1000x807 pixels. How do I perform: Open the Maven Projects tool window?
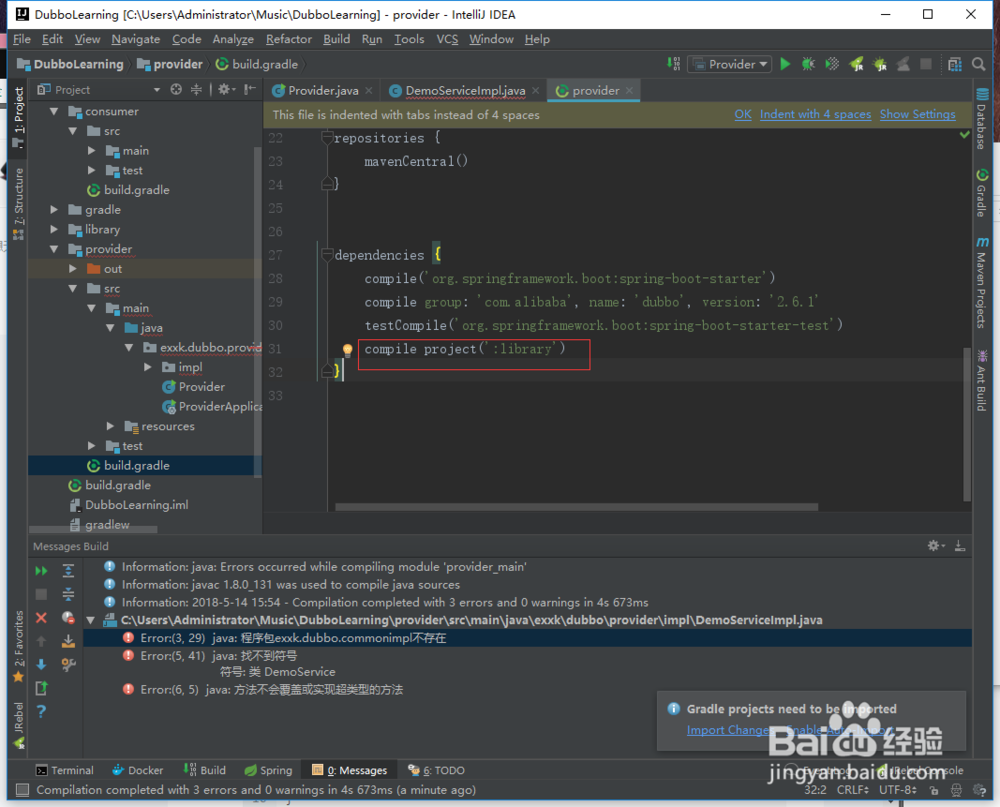coord(981,270)
